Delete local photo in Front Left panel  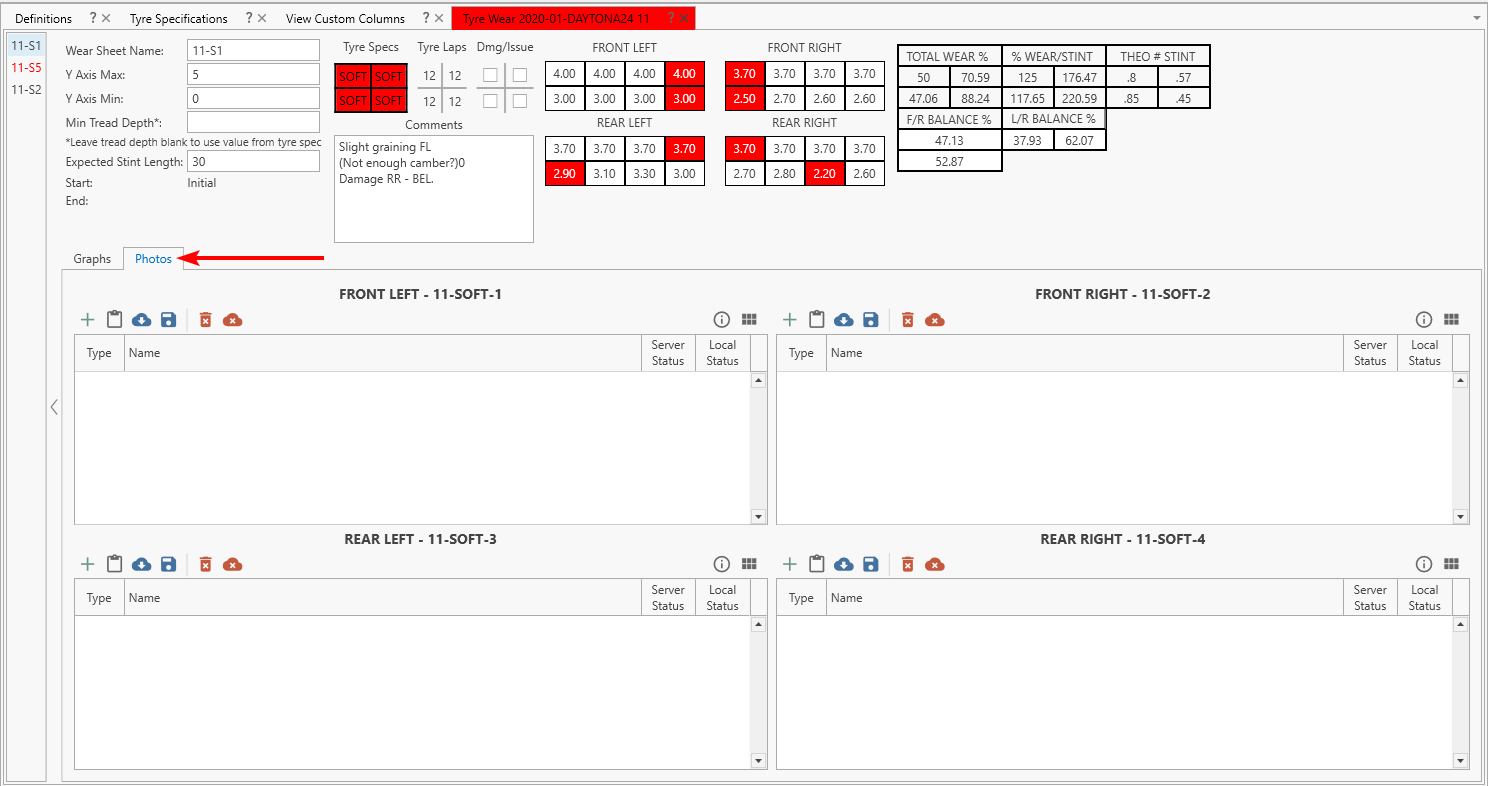[x=205, y=320]
